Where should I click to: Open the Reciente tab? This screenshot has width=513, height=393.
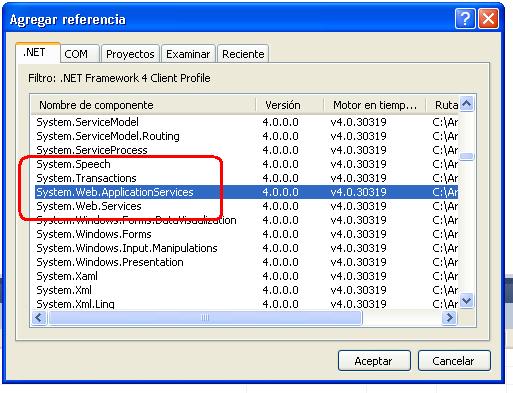243,54
